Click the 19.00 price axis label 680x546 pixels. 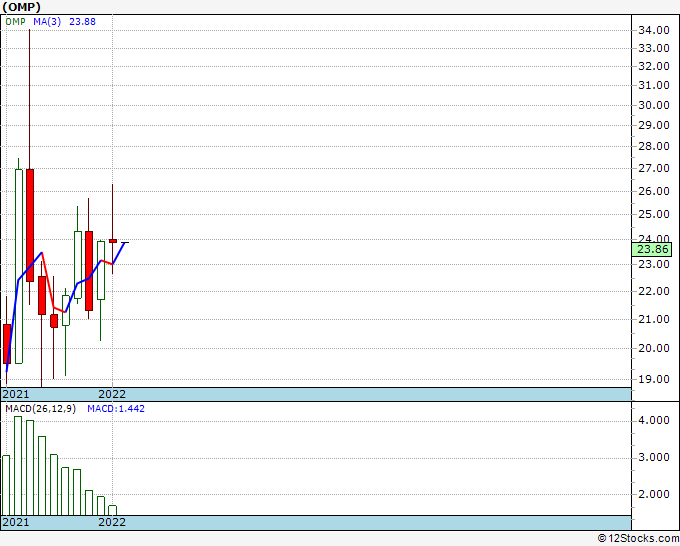click(654, 379)
